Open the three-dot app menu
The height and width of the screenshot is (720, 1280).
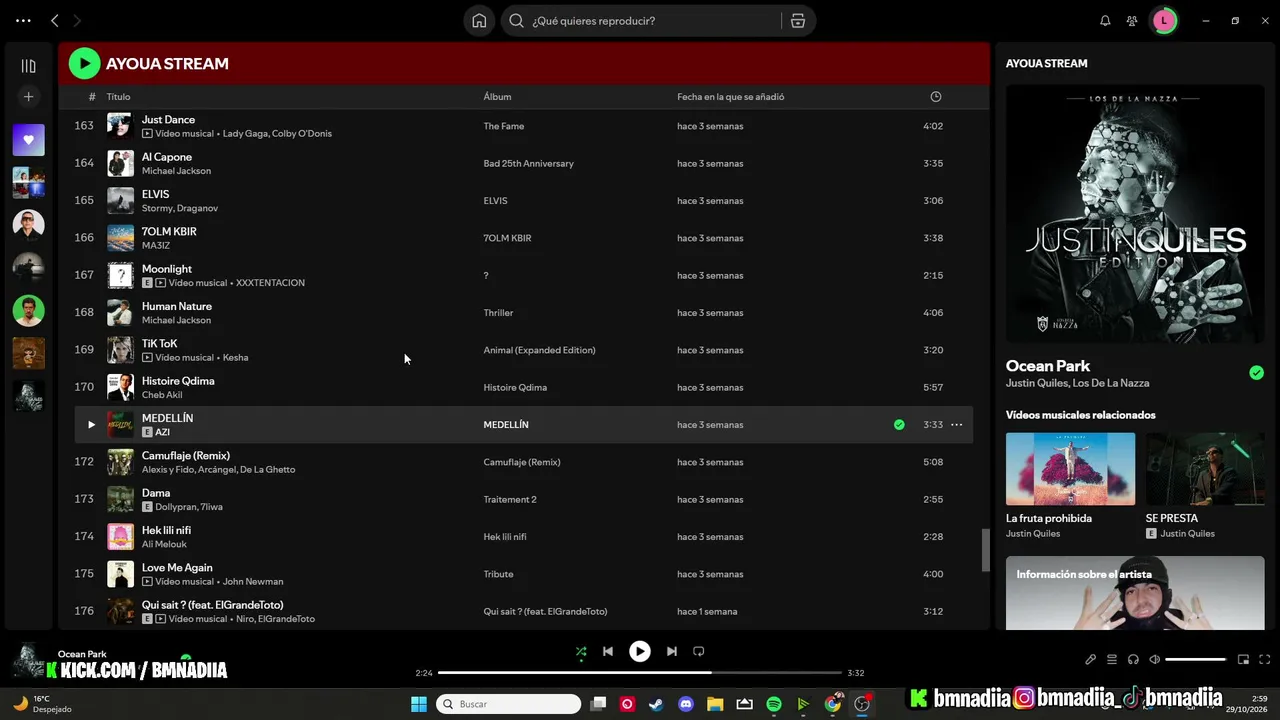coord(23,21)
